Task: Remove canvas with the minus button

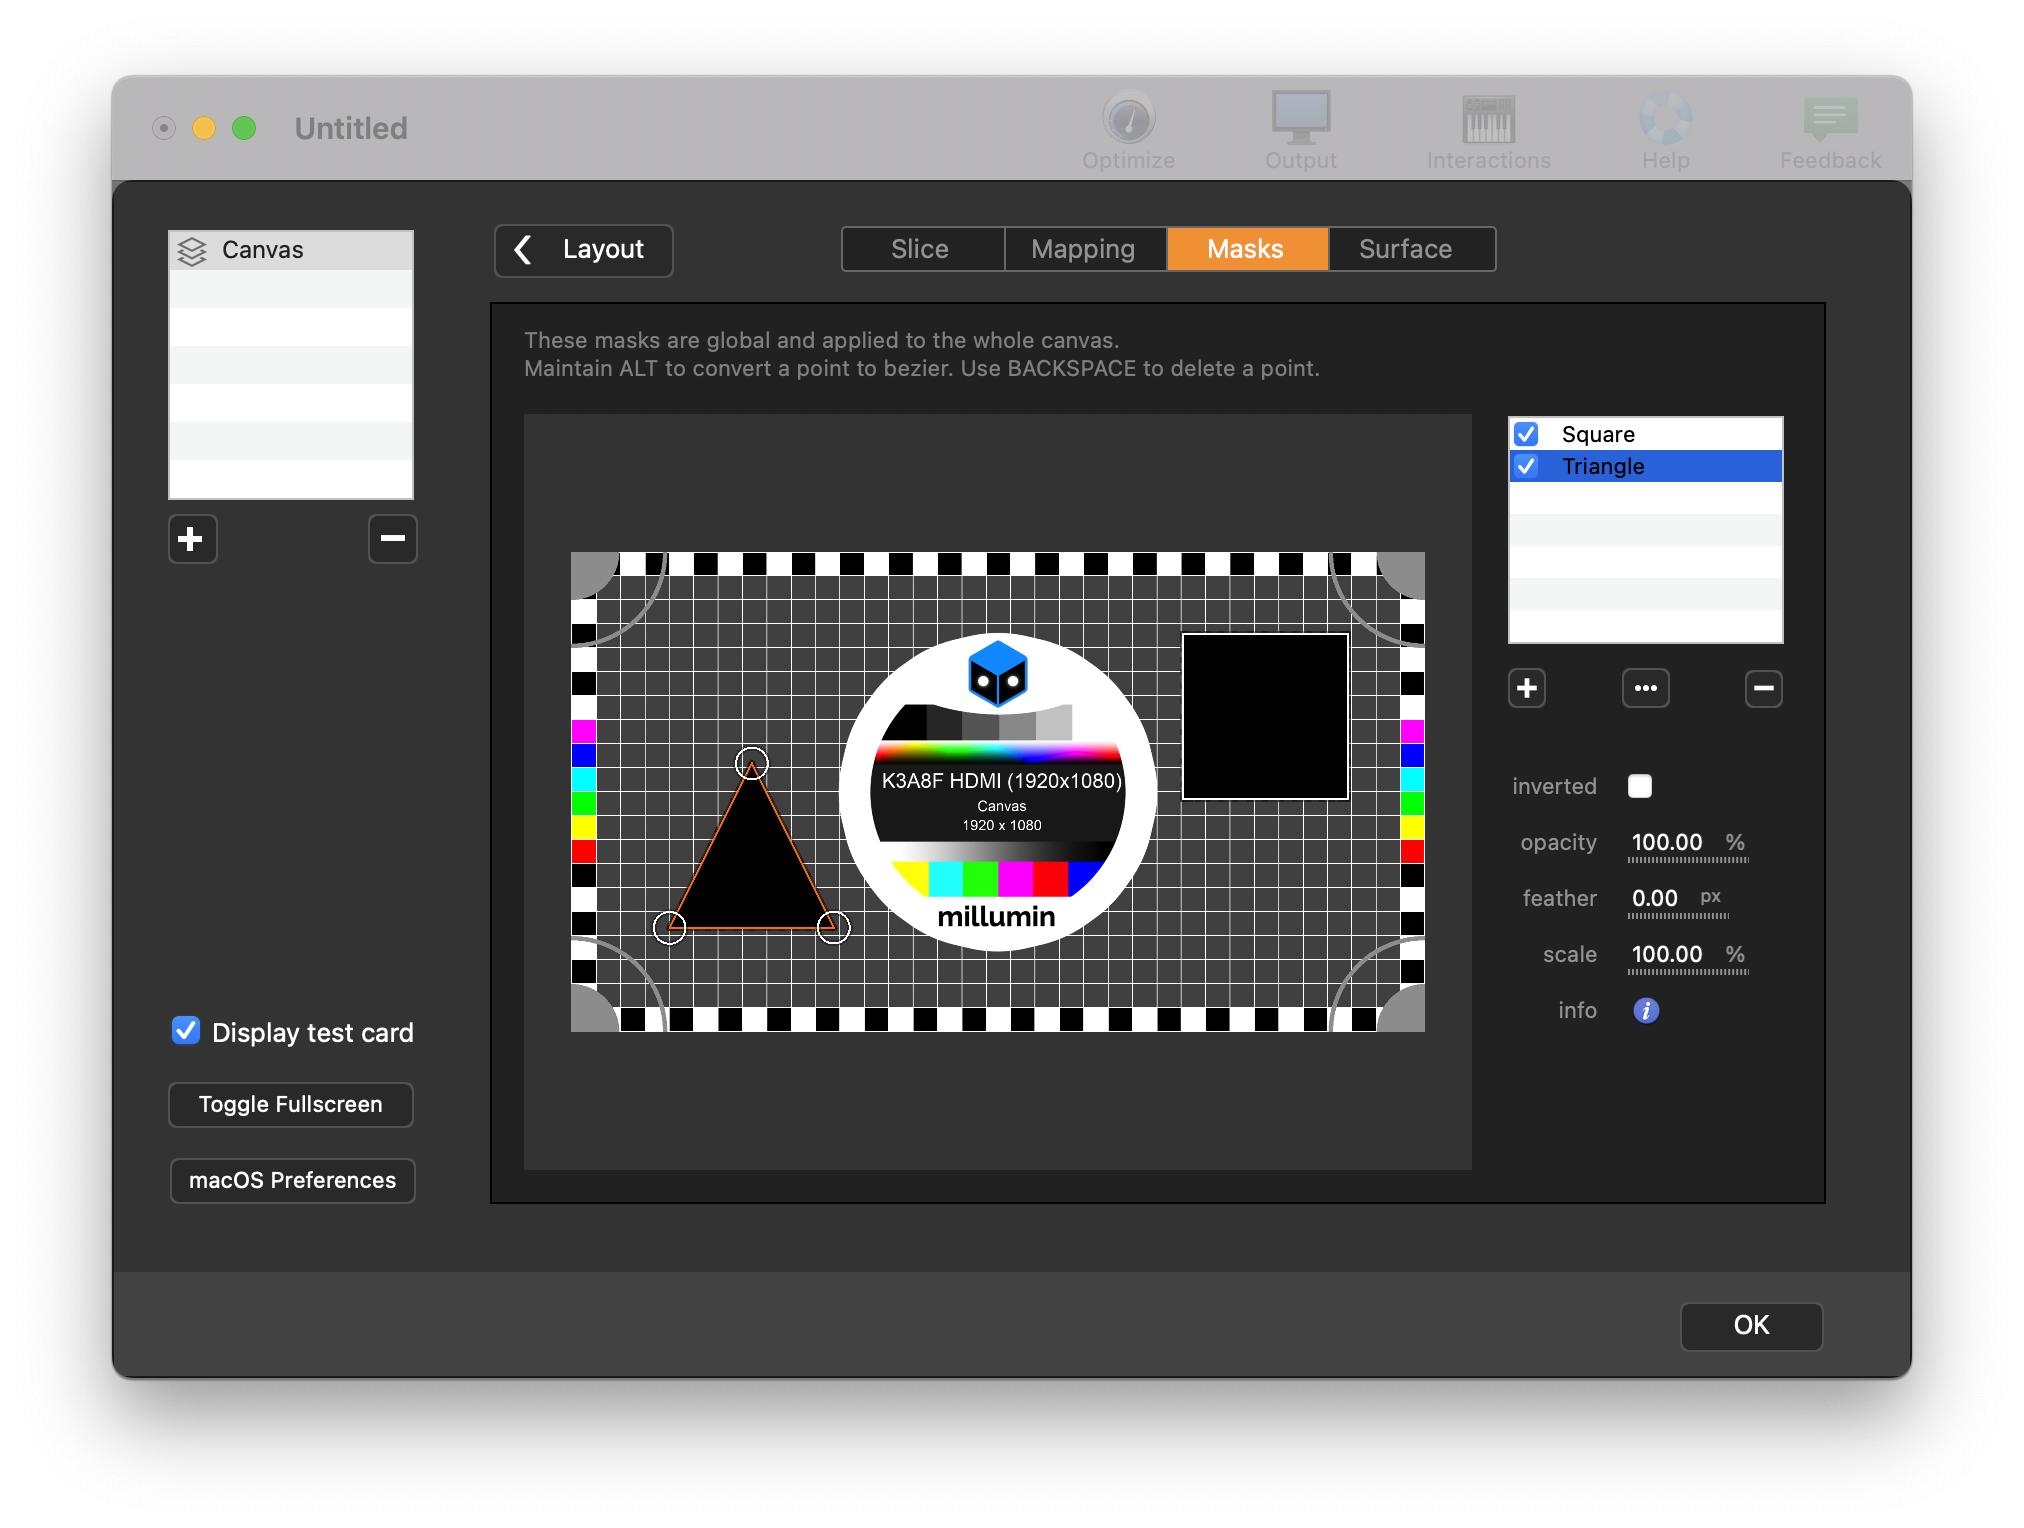Action: coord(392,539)
